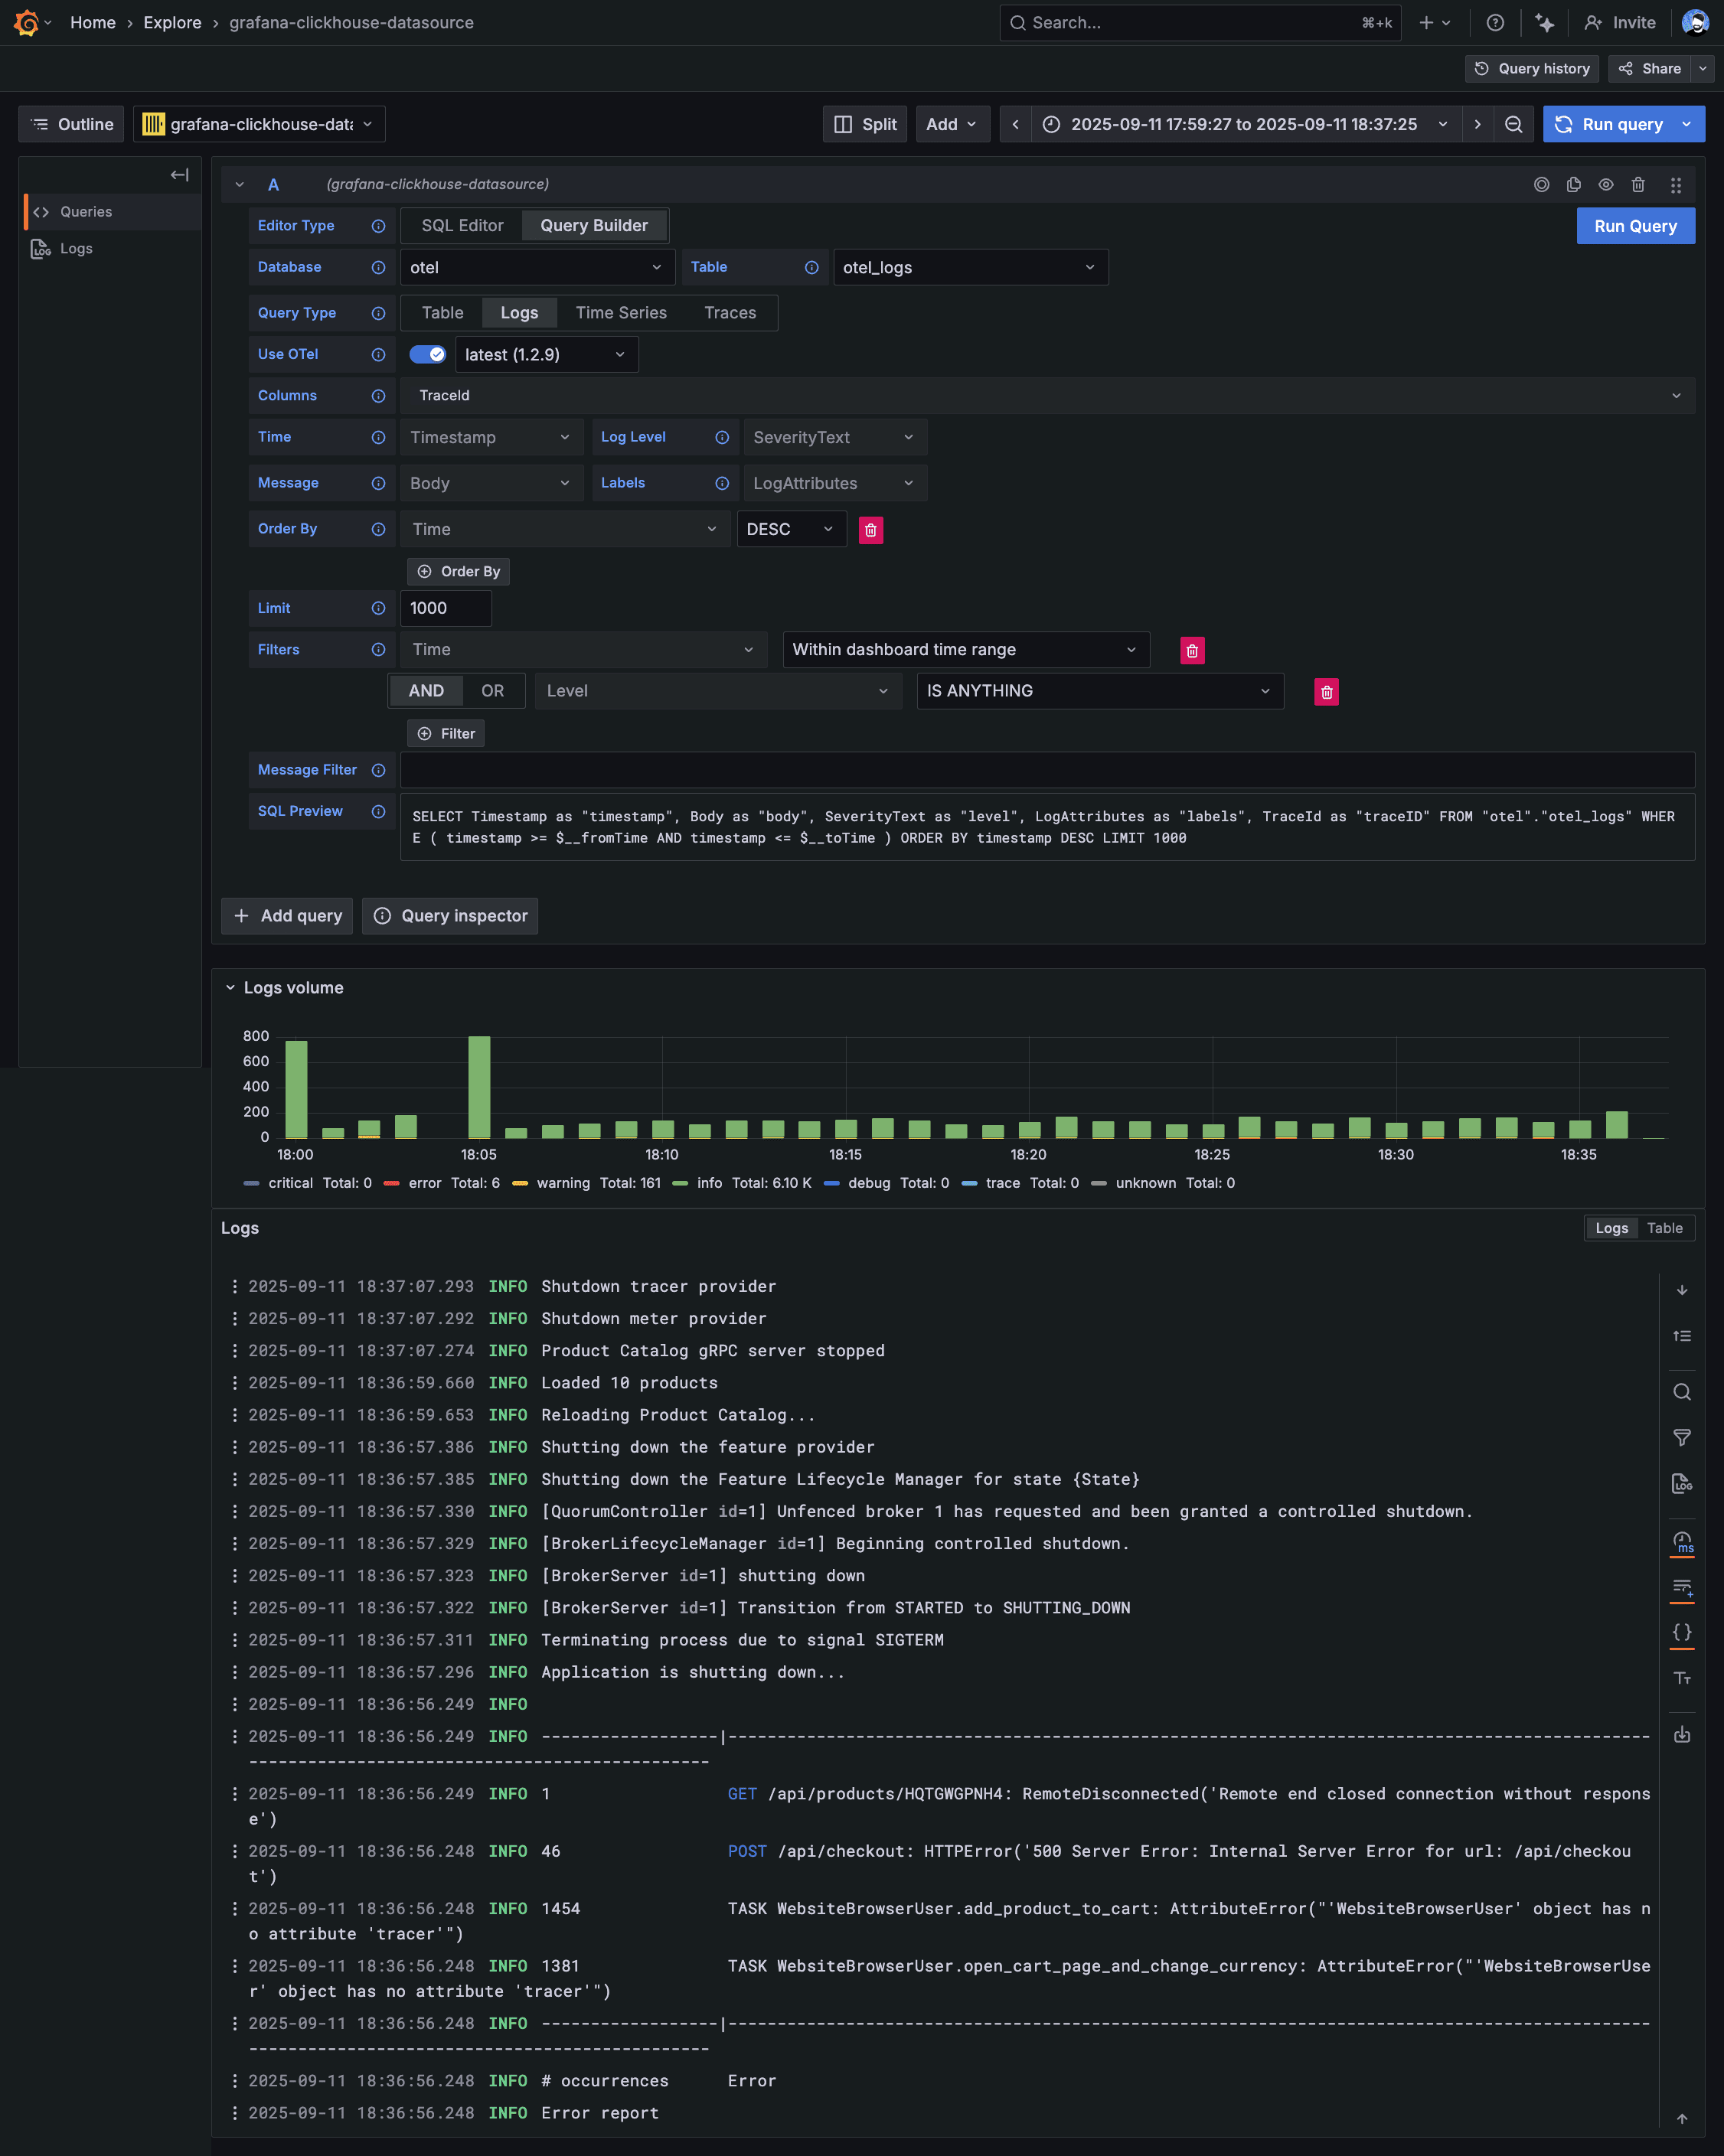Open Query history
The width and height of the screenshot is (1724, 2156).
[x=1531, y=68]
